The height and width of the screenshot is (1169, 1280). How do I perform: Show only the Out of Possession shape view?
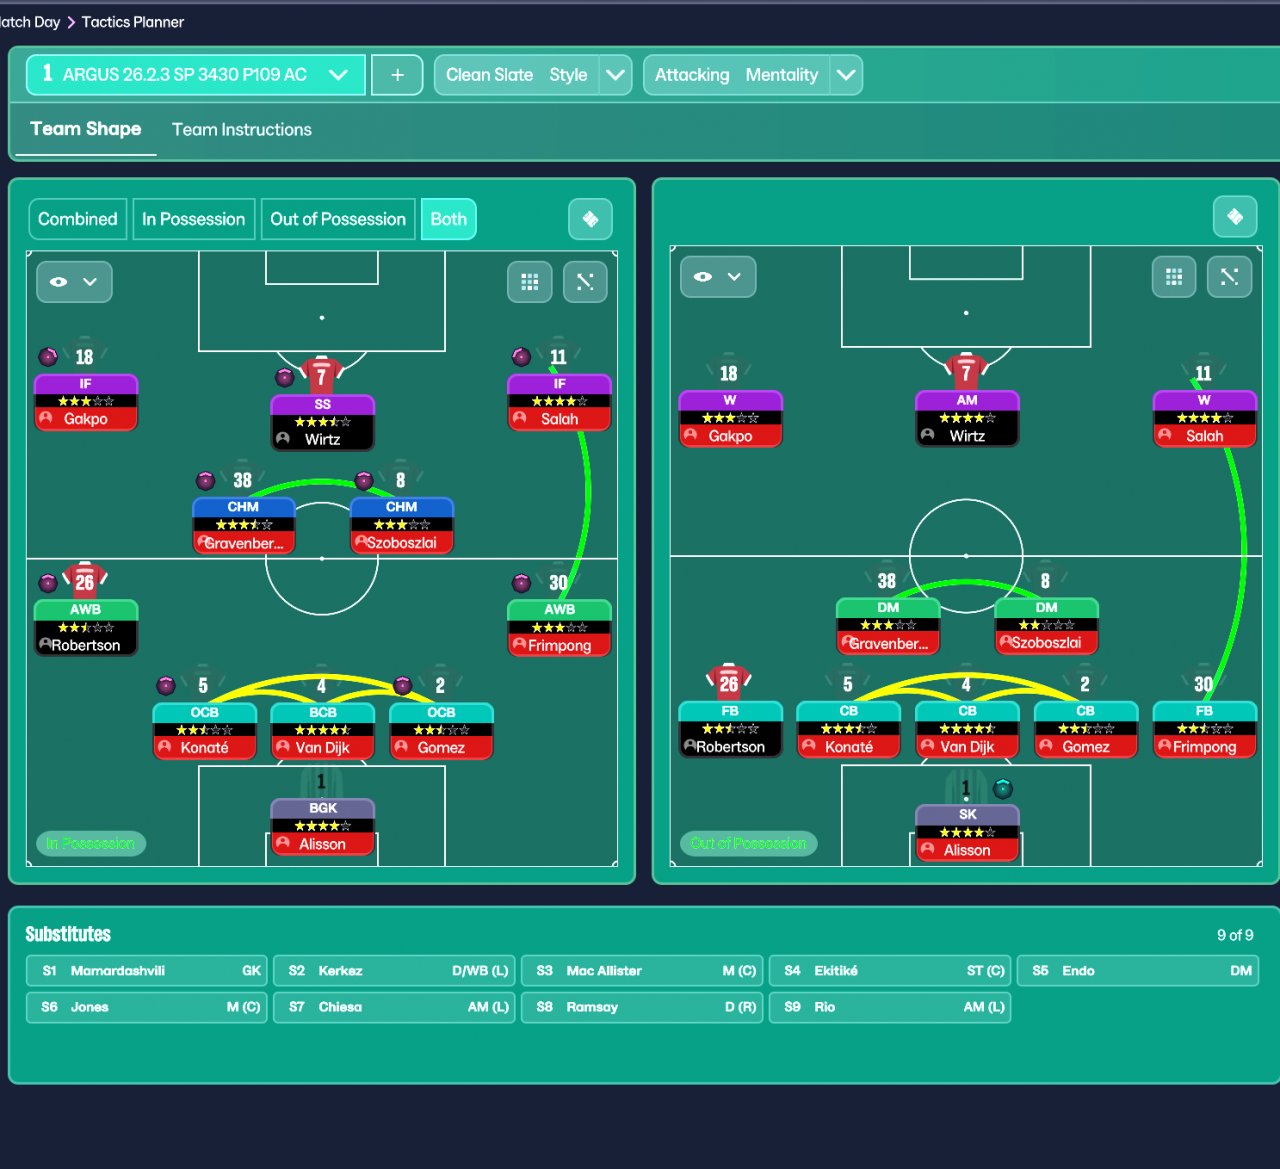pyautogui.click(x=338, y=219)
